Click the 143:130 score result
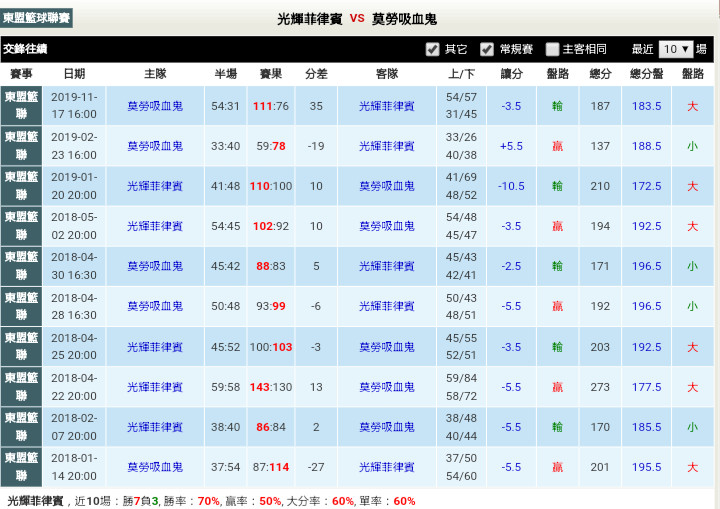The image size is (720, 509). [271, 387]
